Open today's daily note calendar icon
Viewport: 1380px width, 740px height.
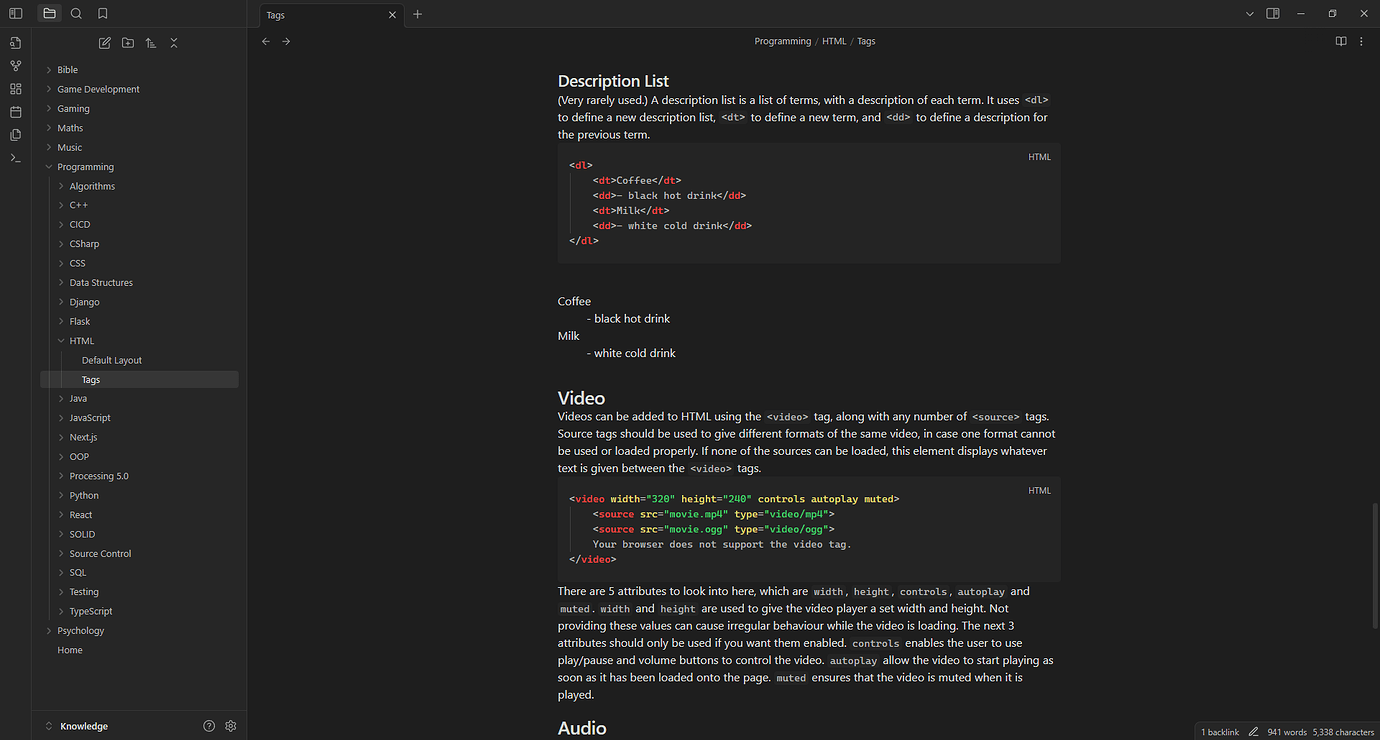point(15,112)
